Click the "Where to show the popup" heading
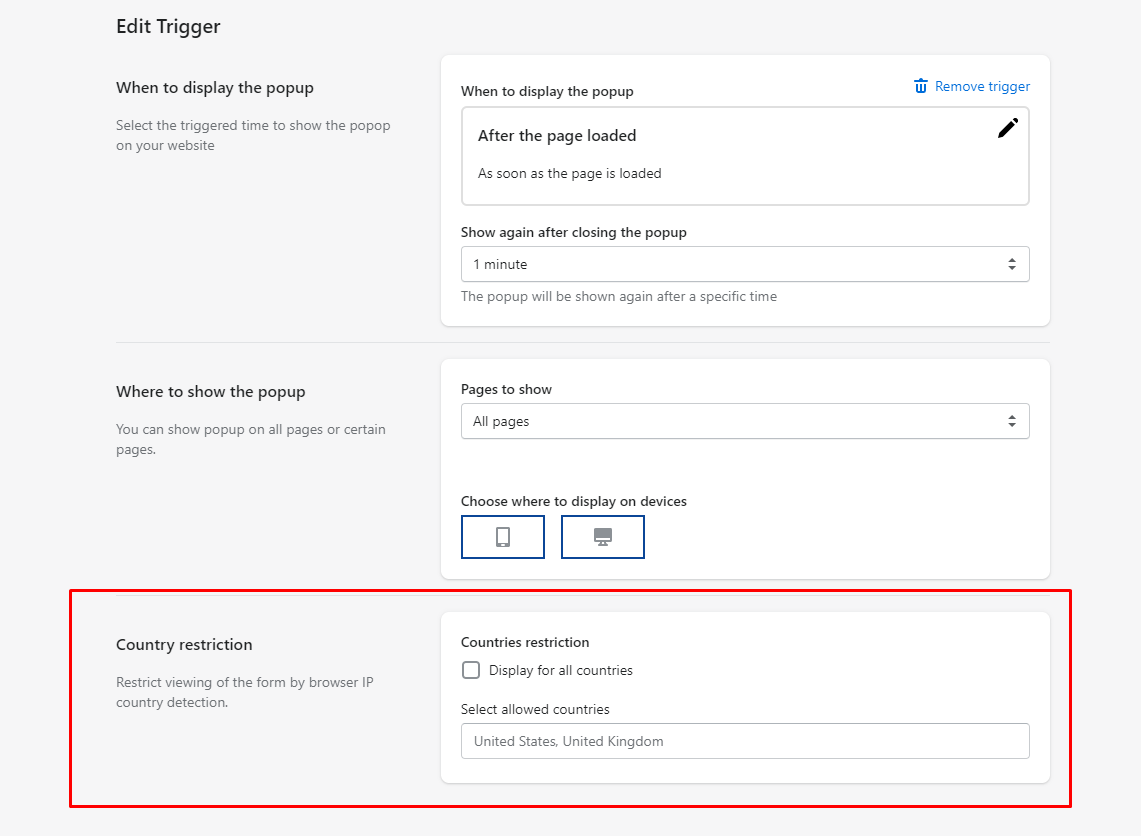 [x=211, y=392]
